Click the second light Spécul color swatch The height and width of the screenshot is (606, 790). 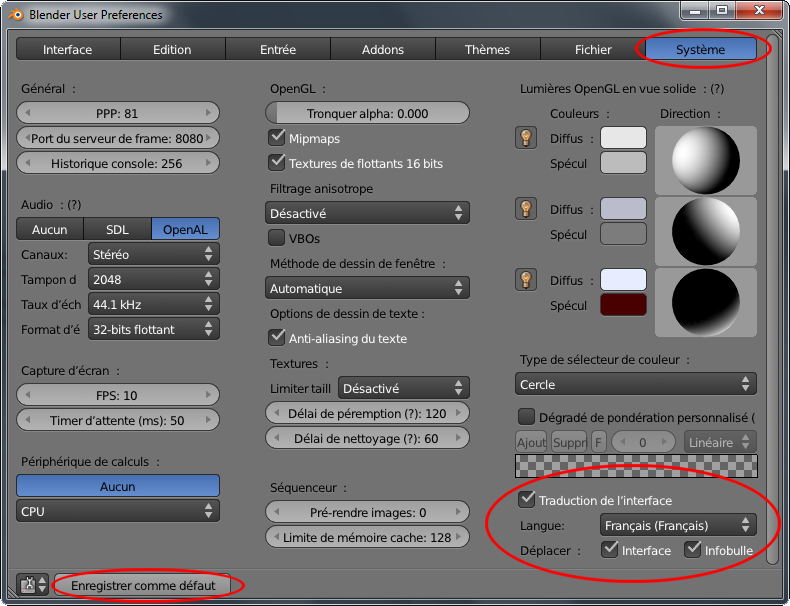tap(623, 234)
